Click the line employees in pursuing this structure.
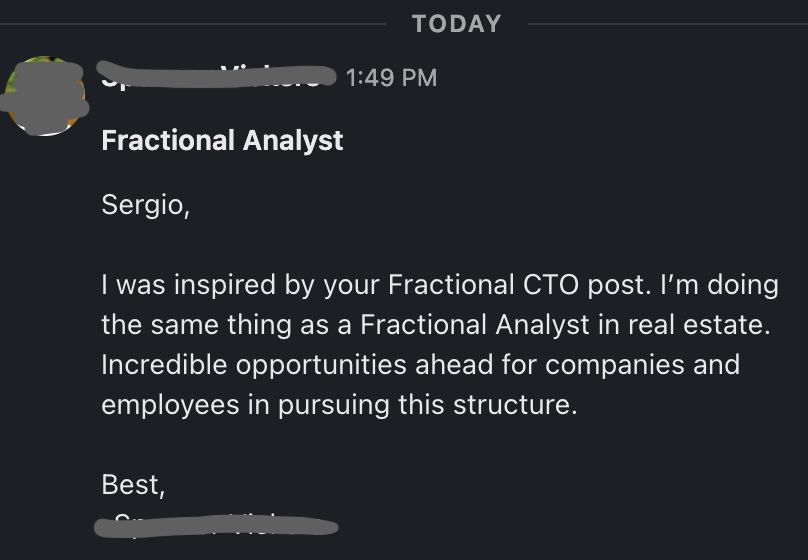The height and width of the screenshot is (560, 808). [339, 405]
